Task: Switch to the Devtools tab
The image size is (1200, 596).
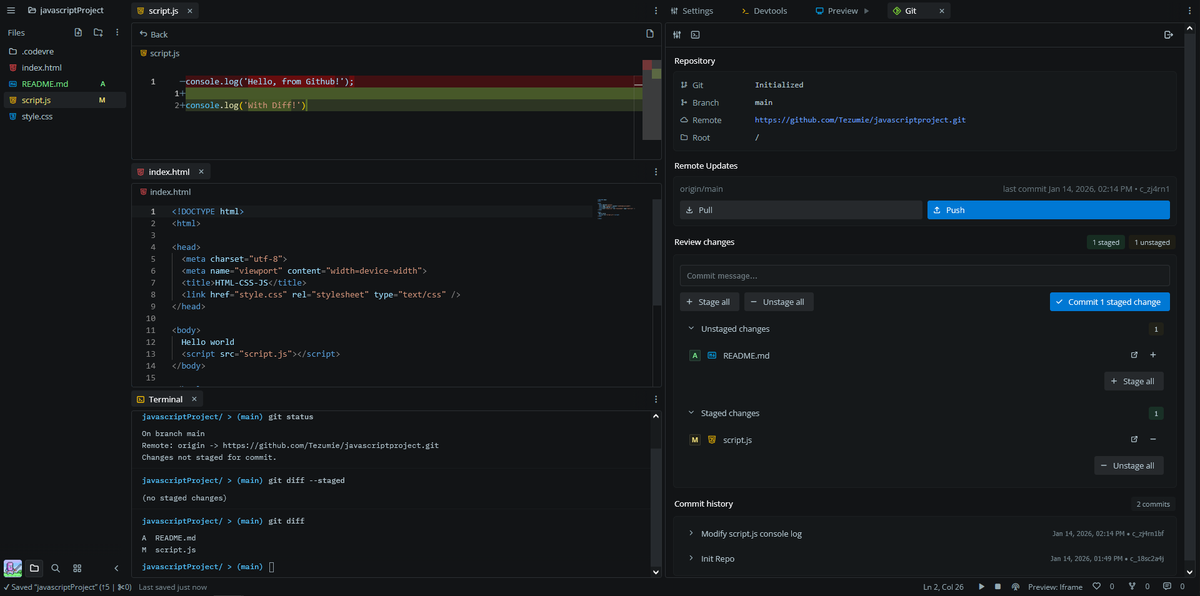Action: tap(764, 11)
